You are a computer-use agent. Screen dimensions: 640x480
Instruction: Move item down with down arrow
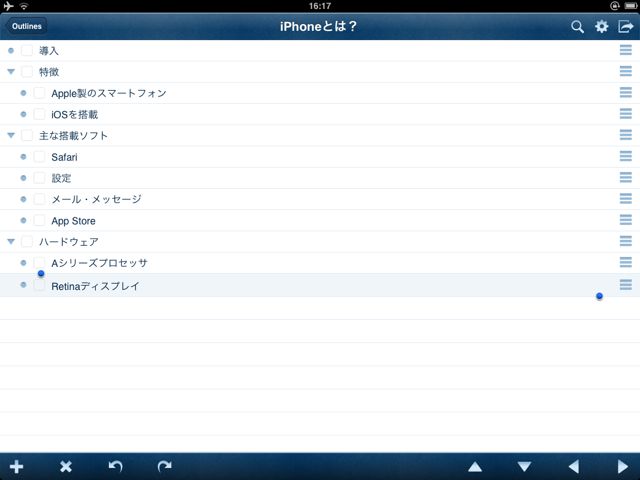(x=524, y=467)
